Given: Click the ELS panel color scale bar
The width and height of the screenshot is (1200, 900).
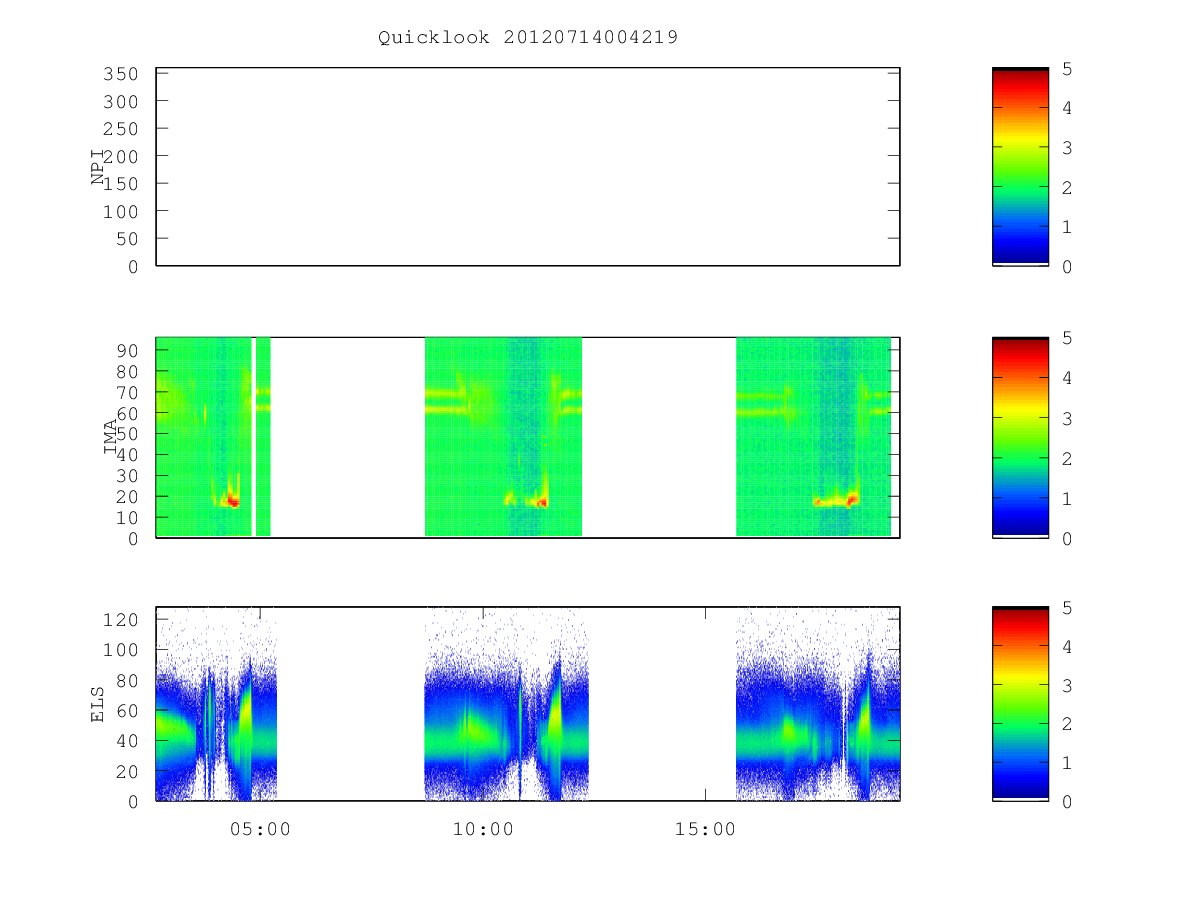Looking at the screenshot, I should point(1020,704).
